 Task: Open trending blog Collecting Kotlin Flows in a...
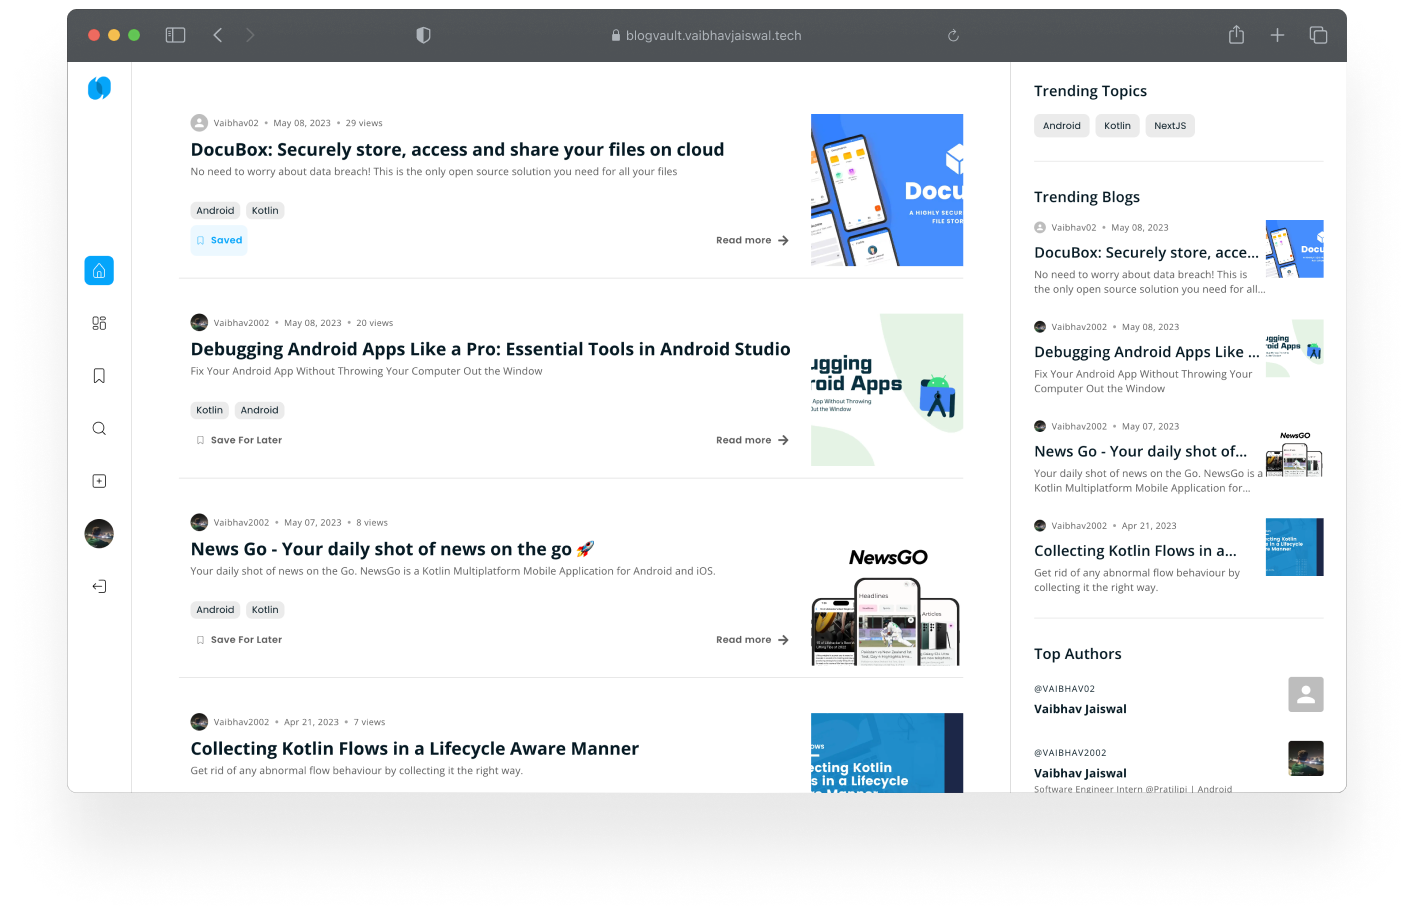(x=1135, y=550)
